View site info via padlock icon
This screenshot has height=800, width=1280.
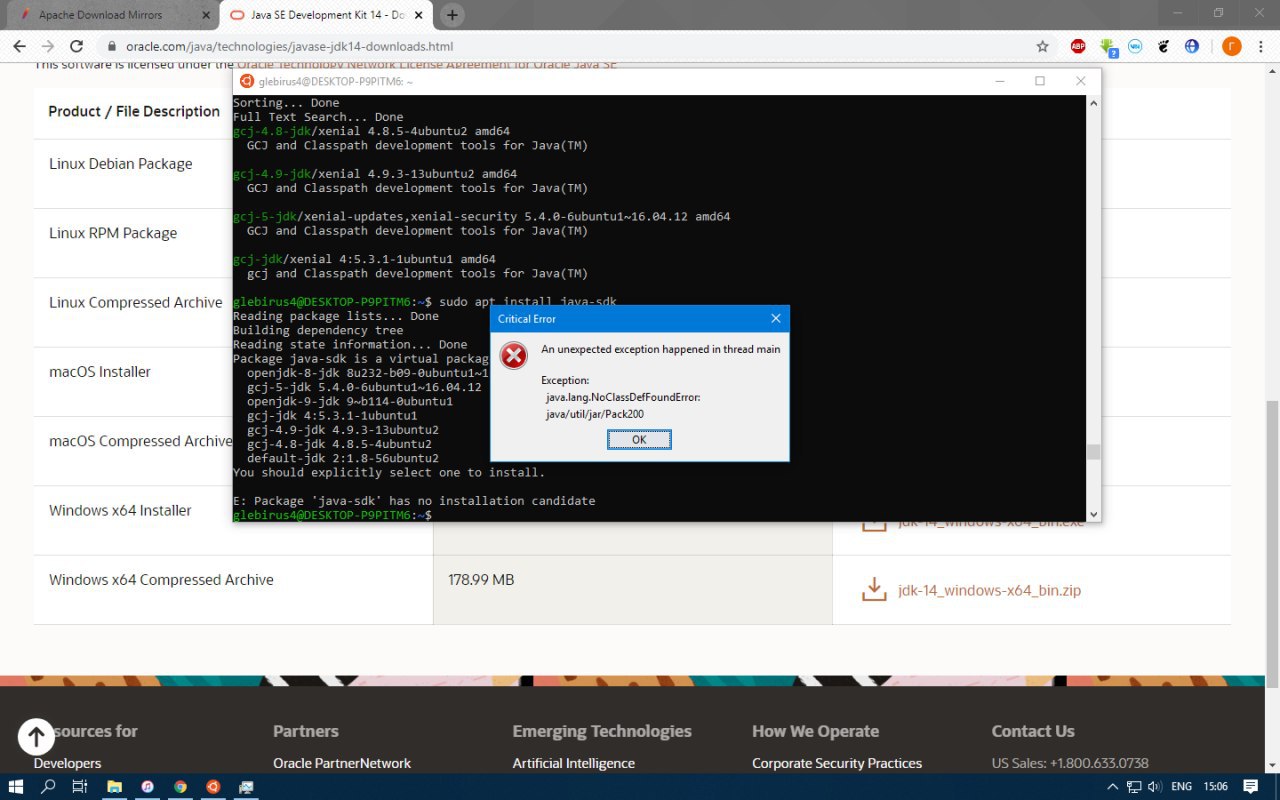pyautogui.click(x=111, y=46)
